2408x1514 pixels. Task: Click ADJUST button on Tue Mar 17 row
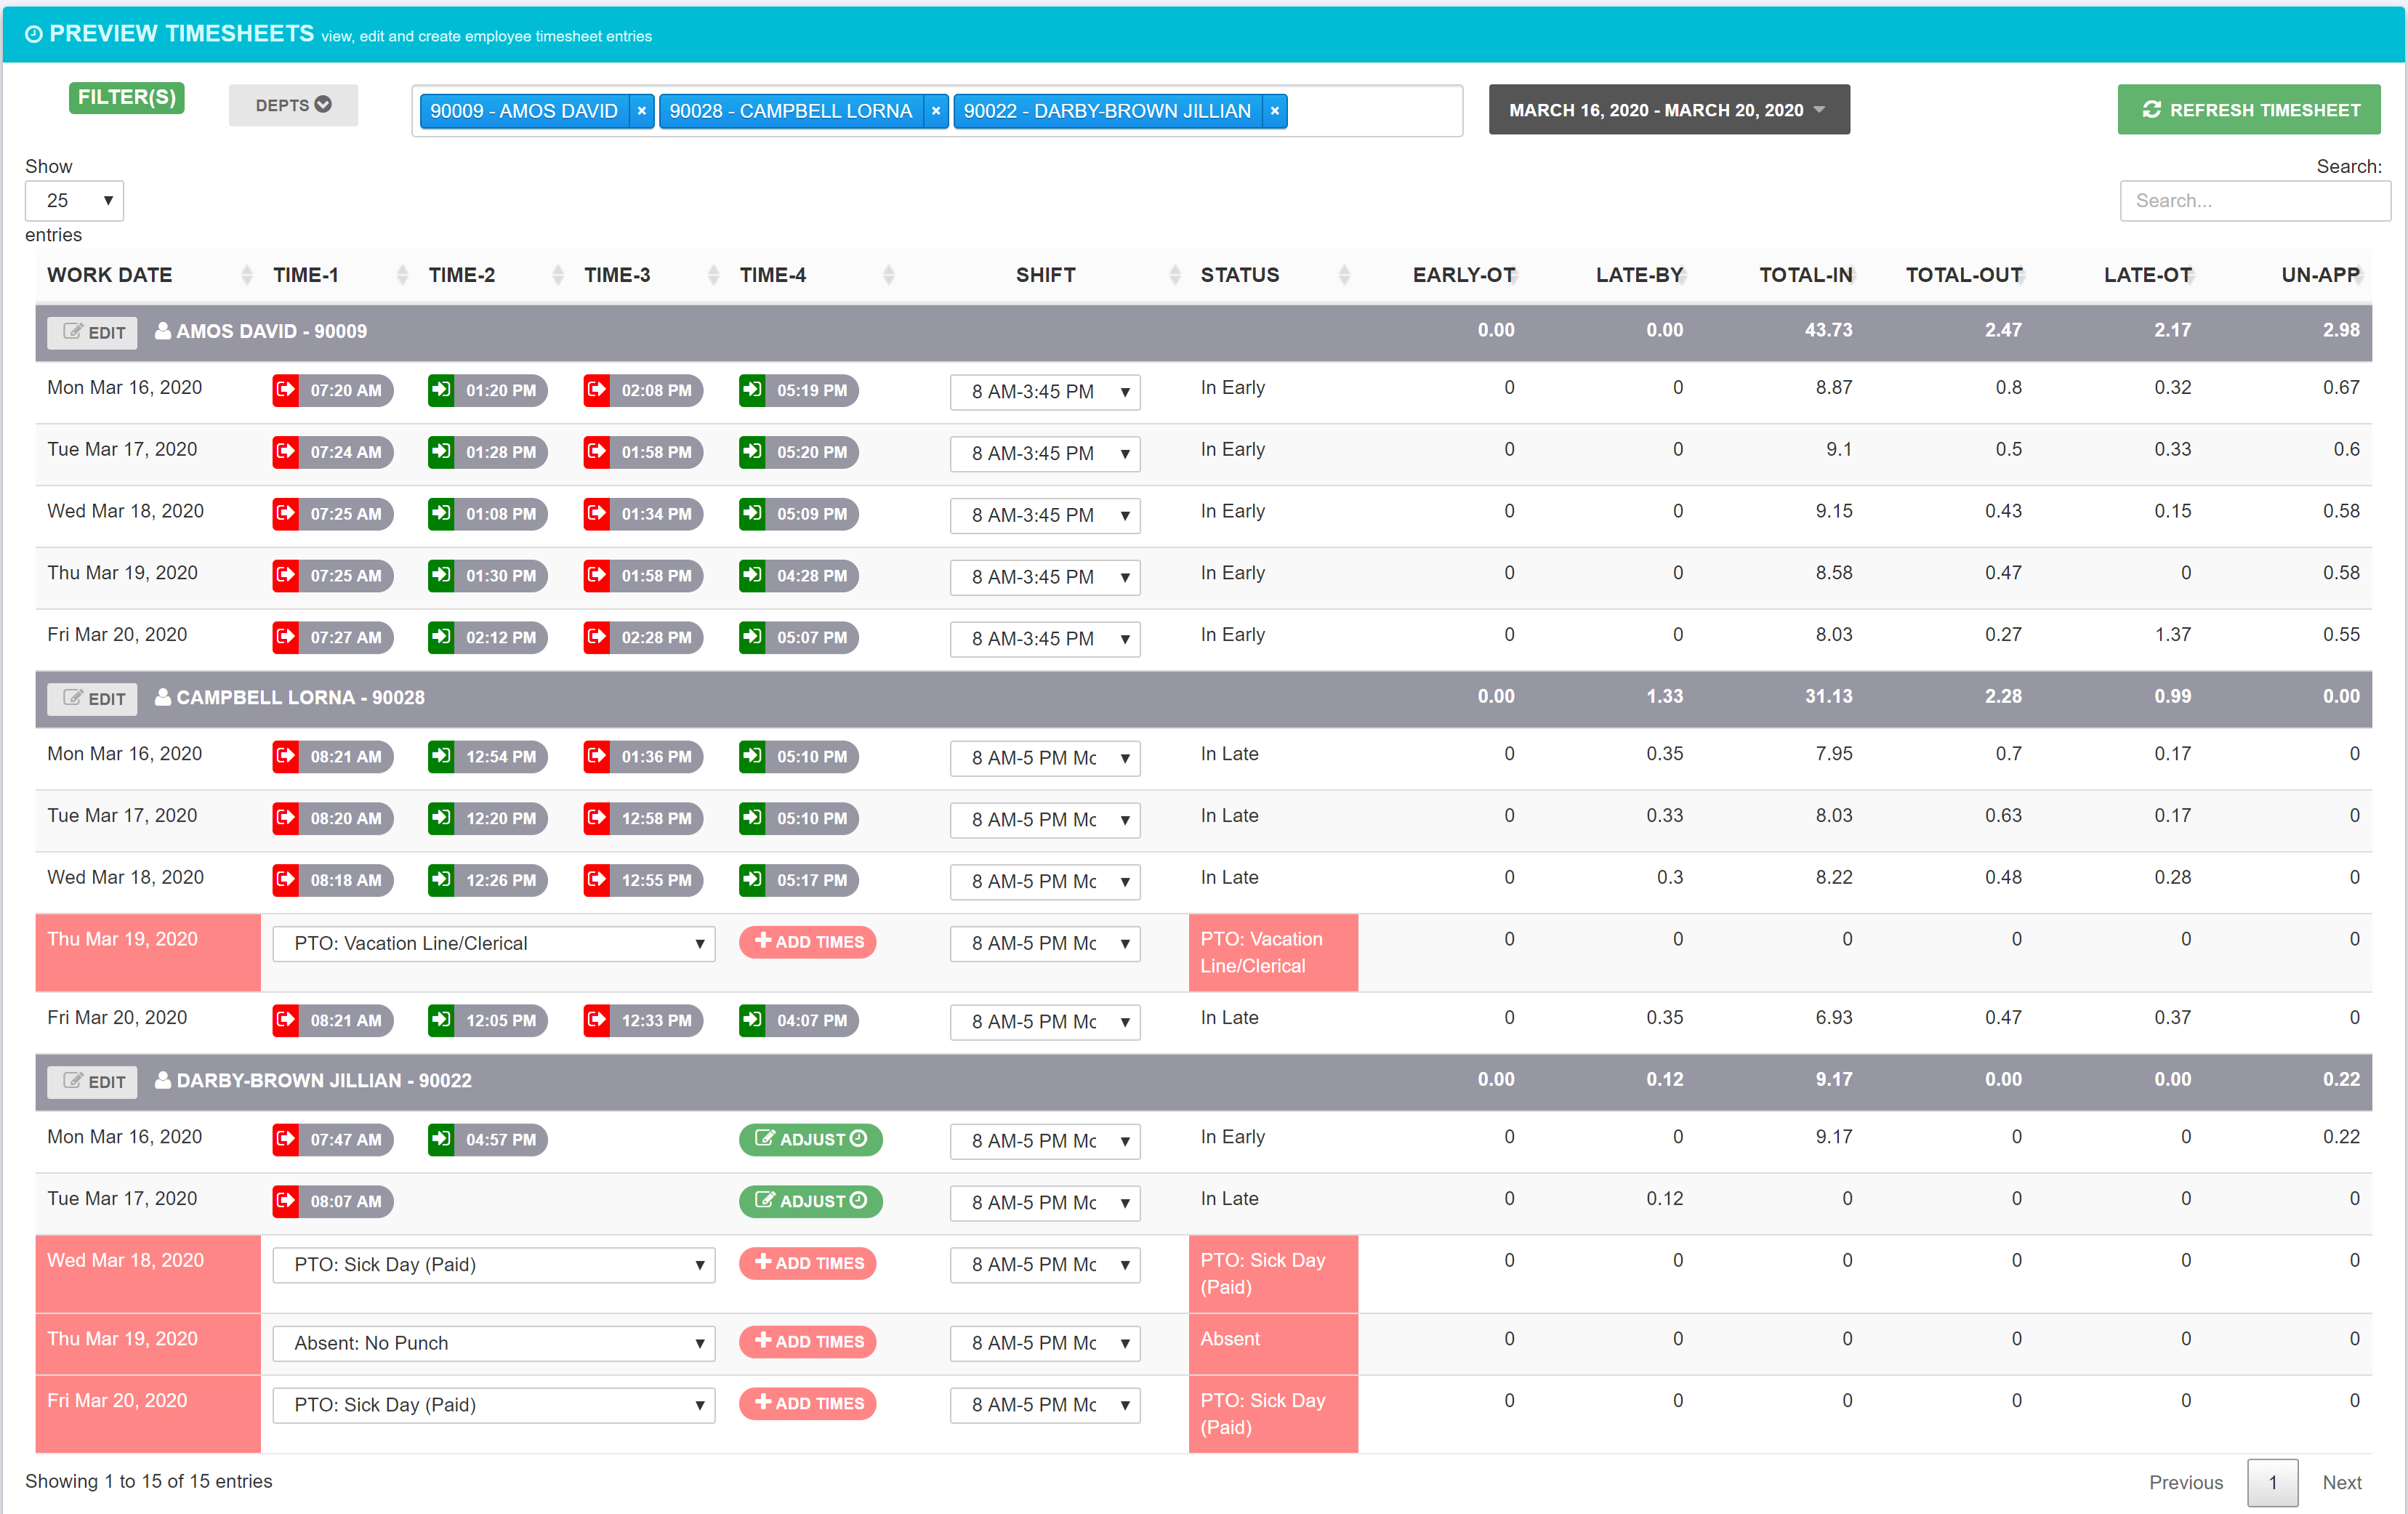click(x=810, y=1201)
